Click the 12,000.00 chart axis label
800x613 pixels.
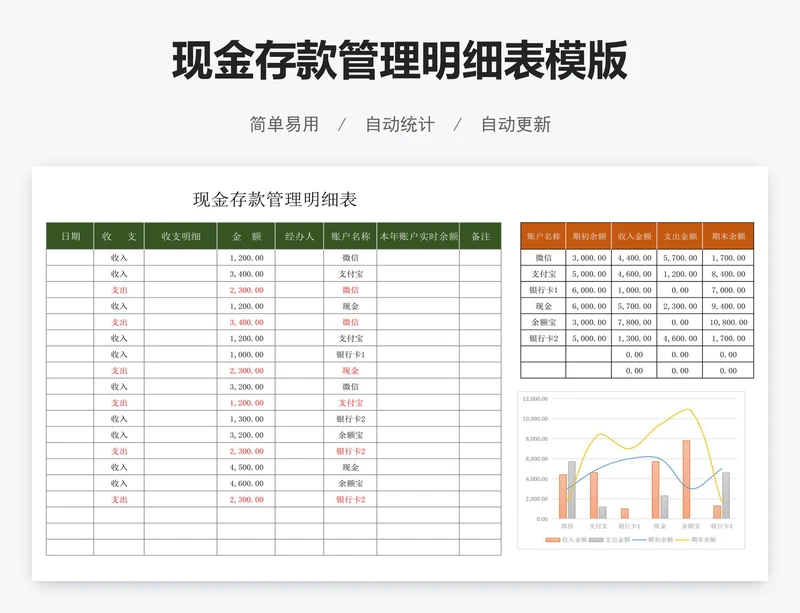coord(535,399)
